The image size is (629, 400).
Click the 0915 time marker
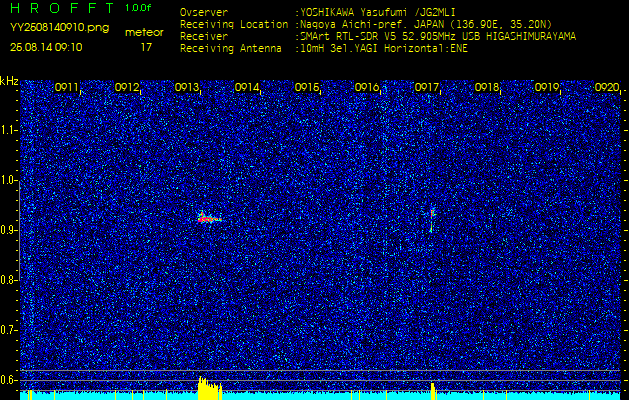tap(306, 87)
